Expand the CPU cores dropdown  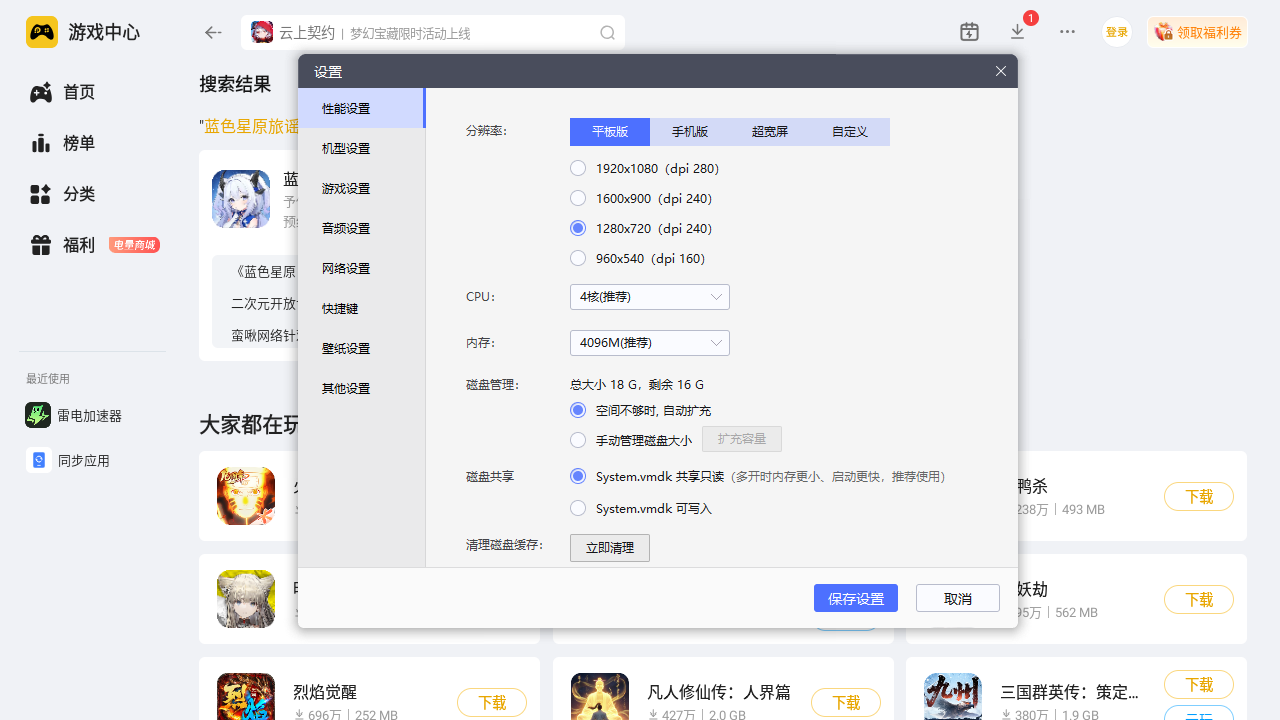click(x=649, y=297)
